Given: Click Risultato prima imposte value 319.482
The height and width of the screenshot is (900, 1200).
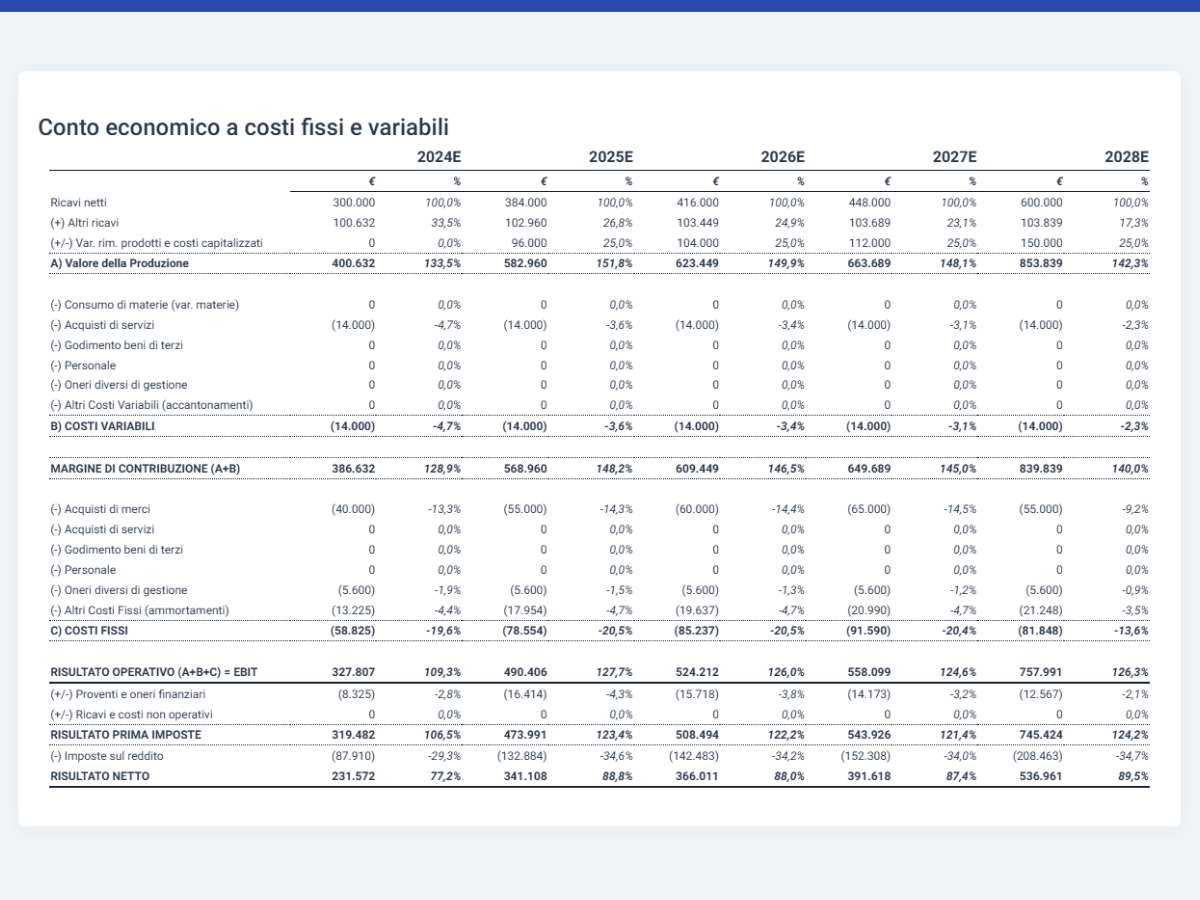Looking at the screenshot, I should [x=353, y=734].
